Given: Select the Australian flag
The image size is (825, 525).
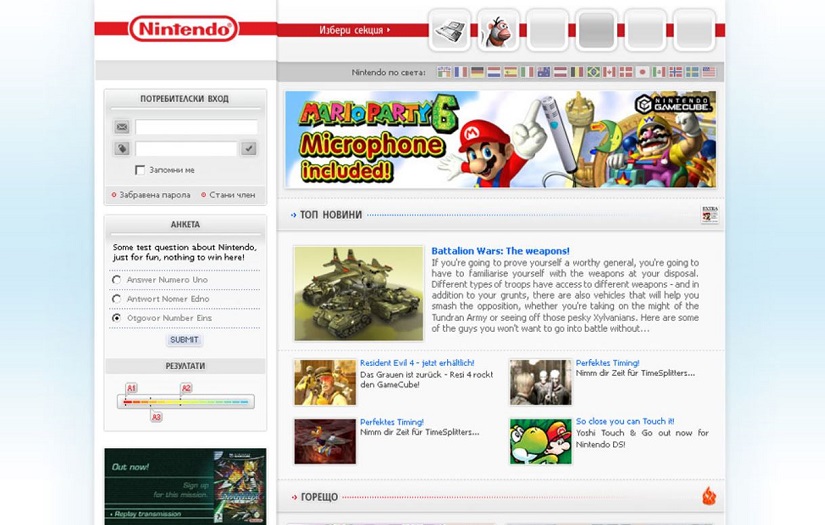Looking at the screenshot, I should [x=544, y=72].
